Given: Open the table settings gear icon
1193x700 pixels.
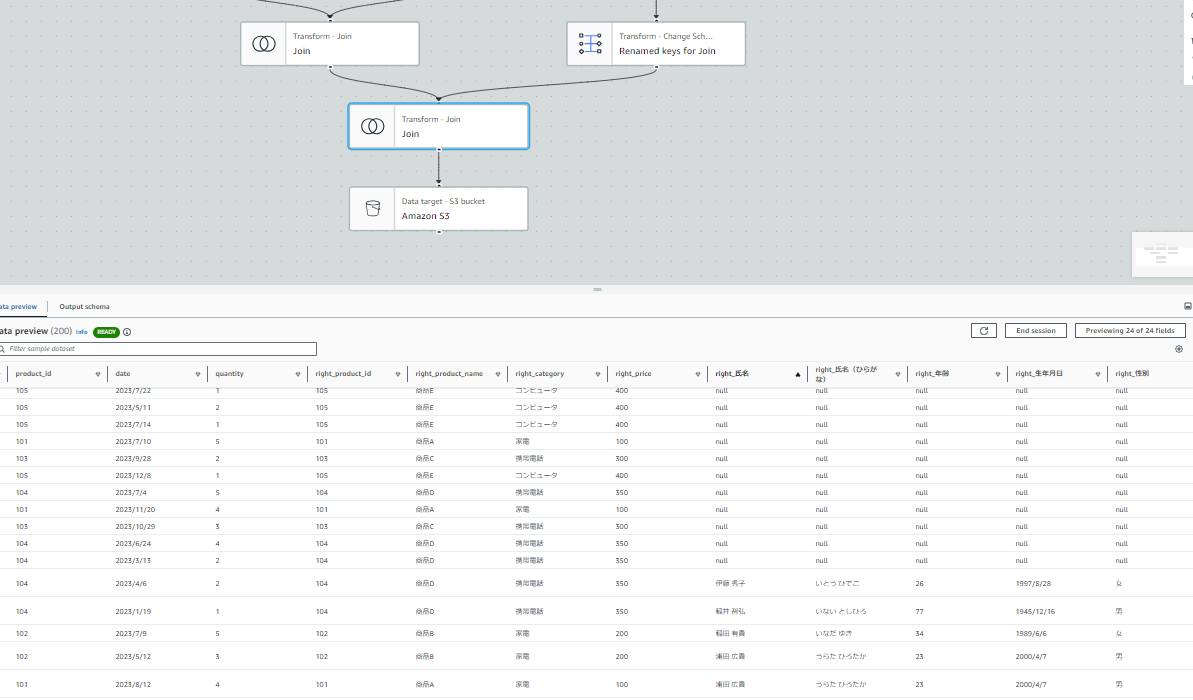Looking at the screenshot, I should (x=1179, y=349).
